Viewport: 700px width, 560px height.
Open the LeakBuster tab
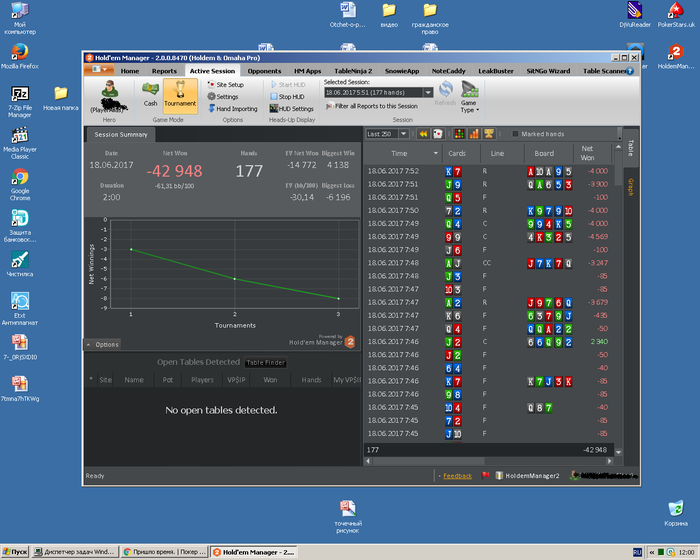[496, 71]
